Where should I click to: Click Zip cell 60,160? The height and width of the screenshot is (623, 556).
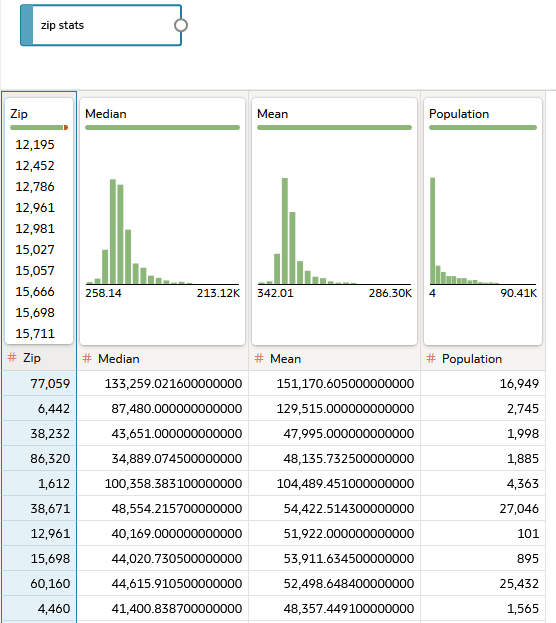tap(39, 584)
